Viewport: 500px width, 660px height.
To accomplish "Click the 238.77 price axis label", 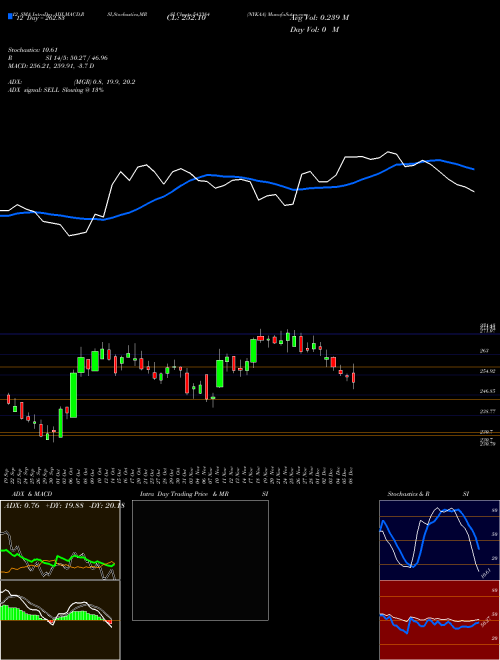I will tap(487, 412).
